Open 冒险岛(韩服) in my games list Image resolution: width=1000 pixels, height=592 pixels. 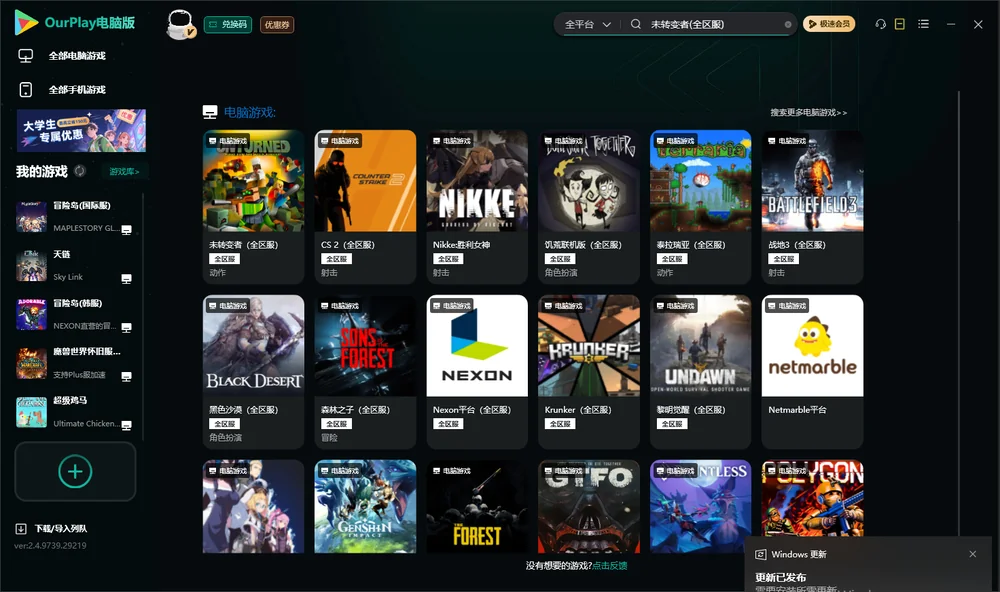75,314
